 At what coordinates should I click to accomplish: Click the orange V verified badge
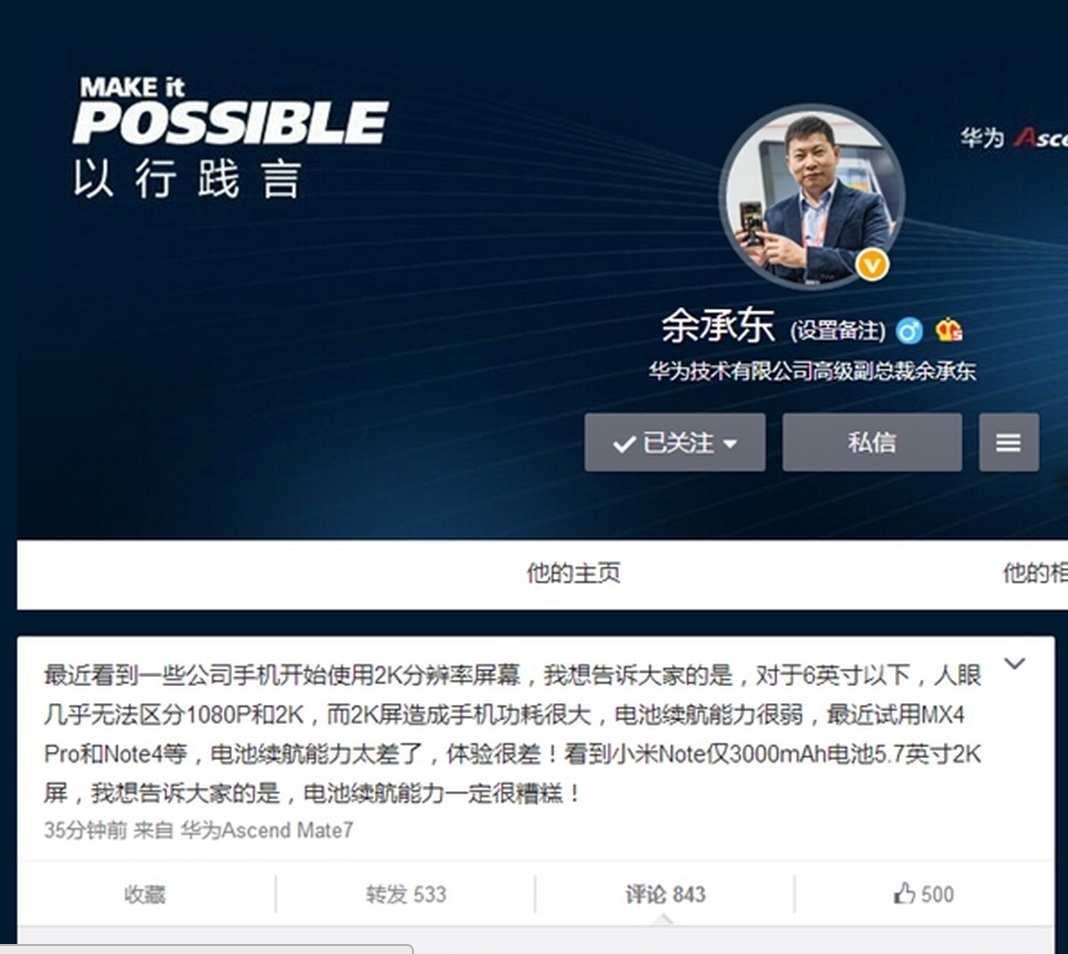point(872,264)
